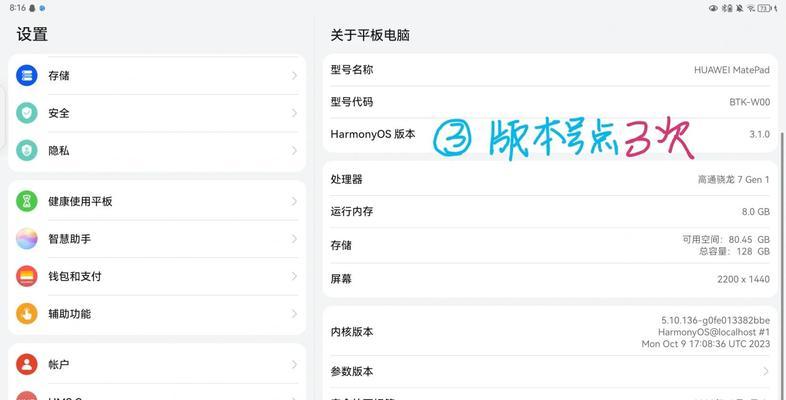Tap the 型号代码 row

(x=550, y=102)
